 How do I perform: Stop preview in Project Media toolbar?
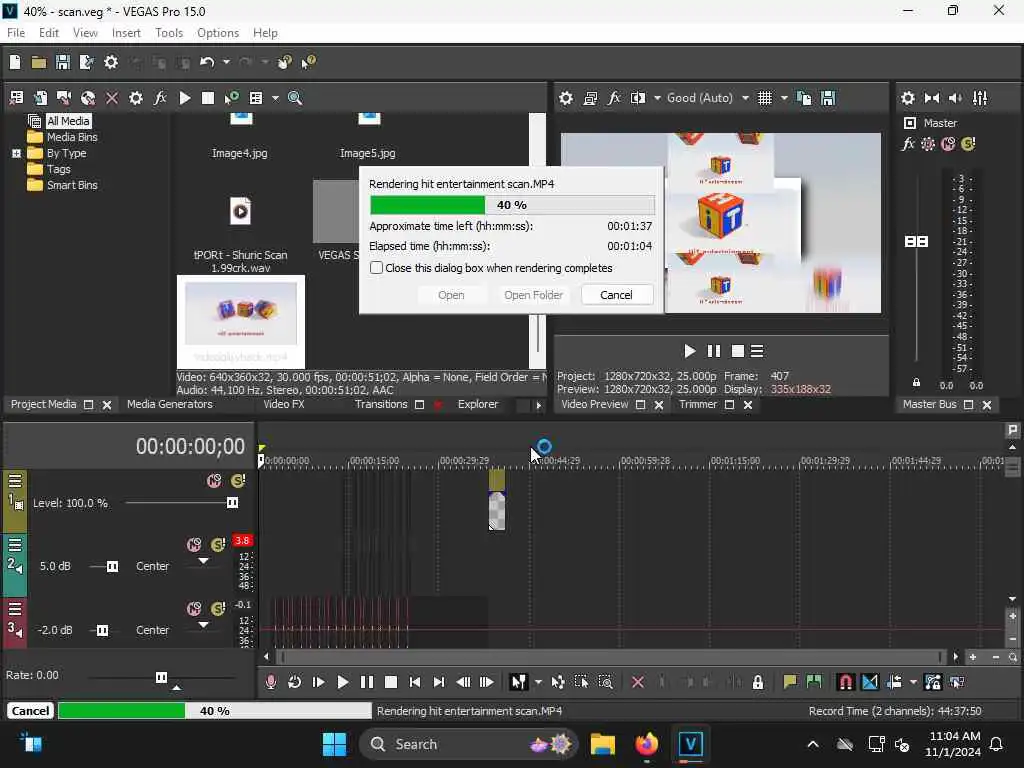pyautogui.click(x=208, y=98)
